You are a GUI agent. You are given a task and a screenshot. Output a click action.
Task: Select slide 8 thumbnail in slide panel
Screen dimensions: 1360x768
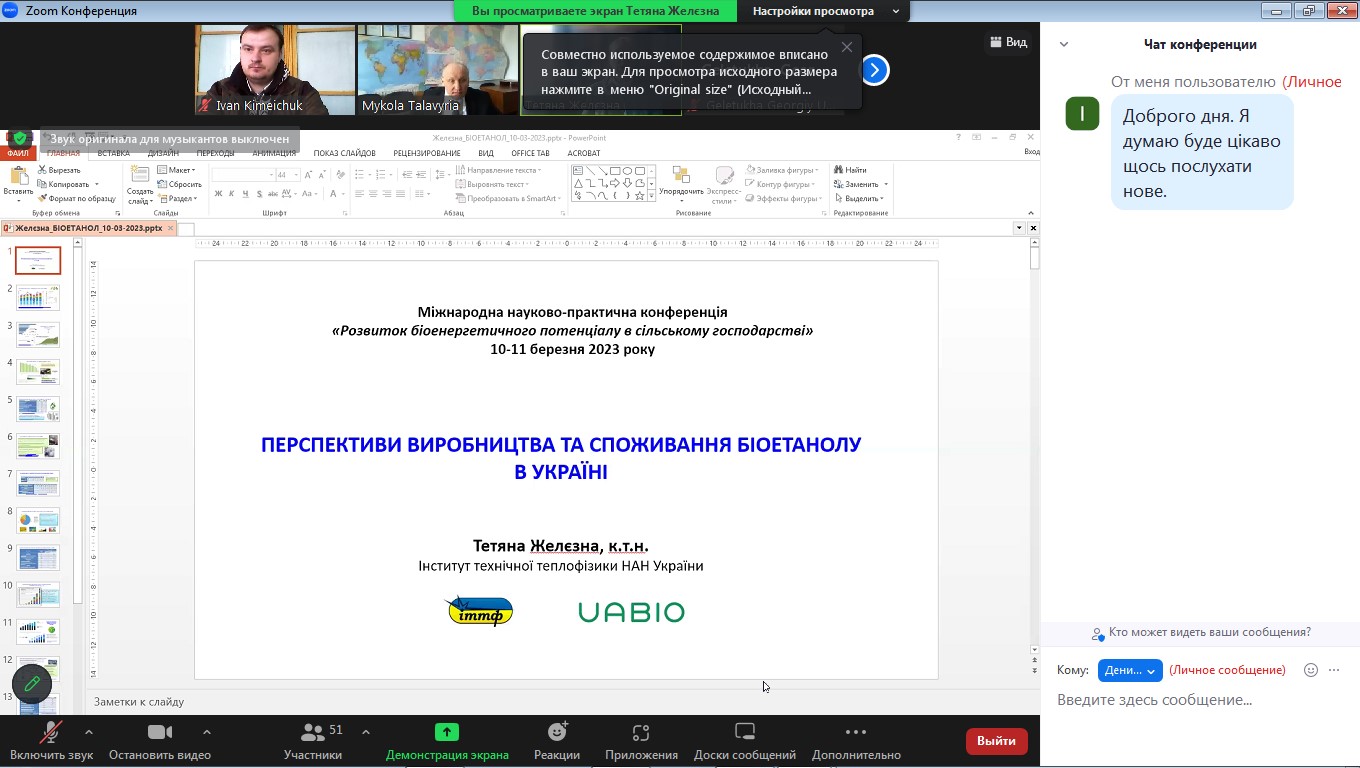38,521
